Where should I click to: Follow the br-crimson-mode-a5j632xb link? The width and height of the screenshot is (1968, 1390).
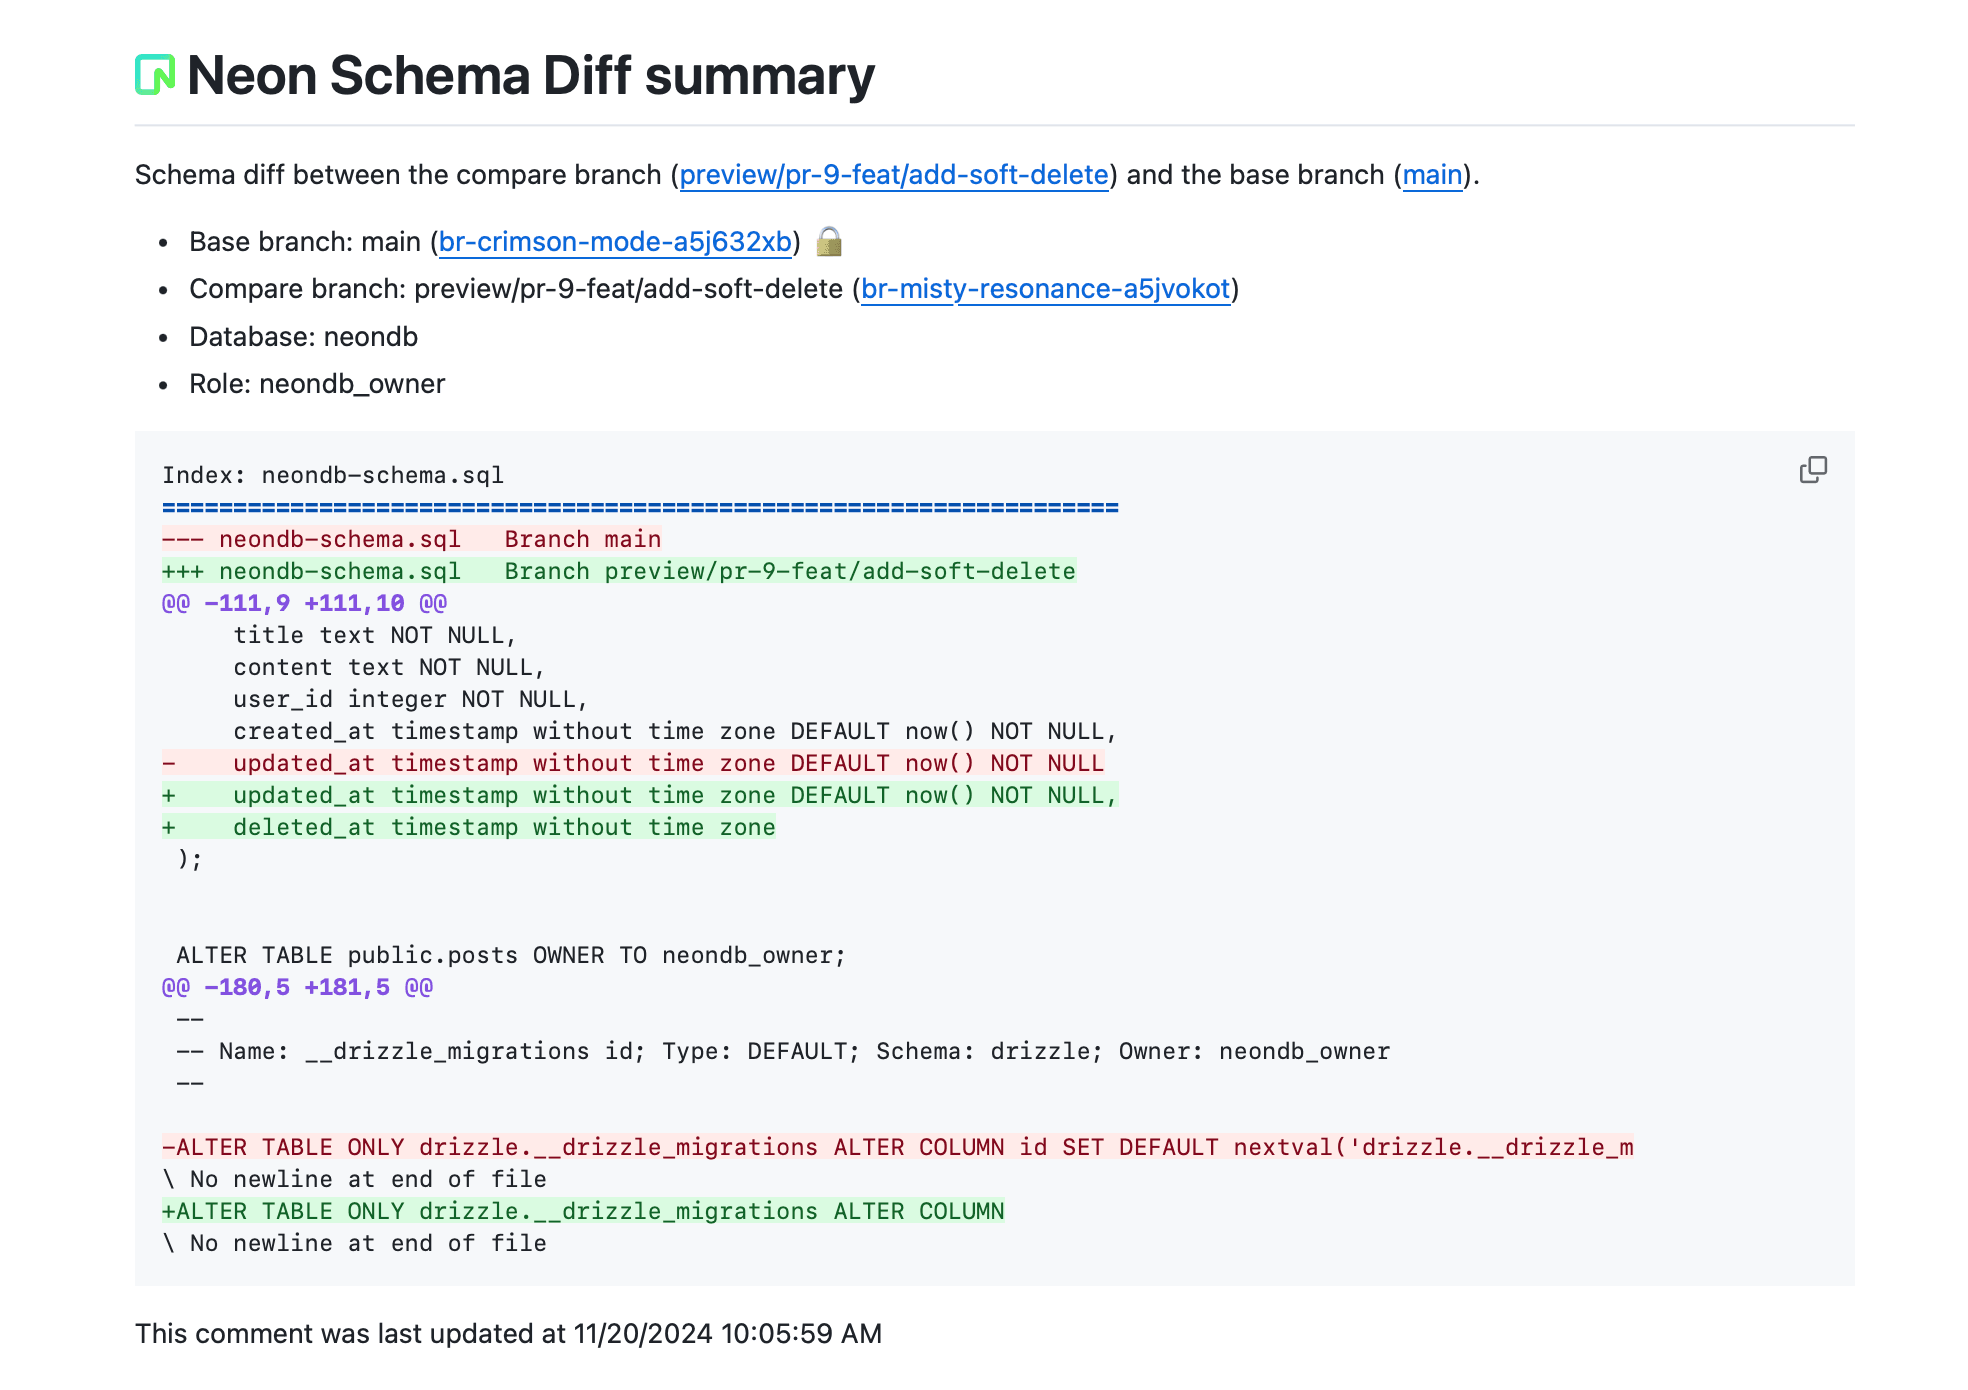tap(615, 242)
